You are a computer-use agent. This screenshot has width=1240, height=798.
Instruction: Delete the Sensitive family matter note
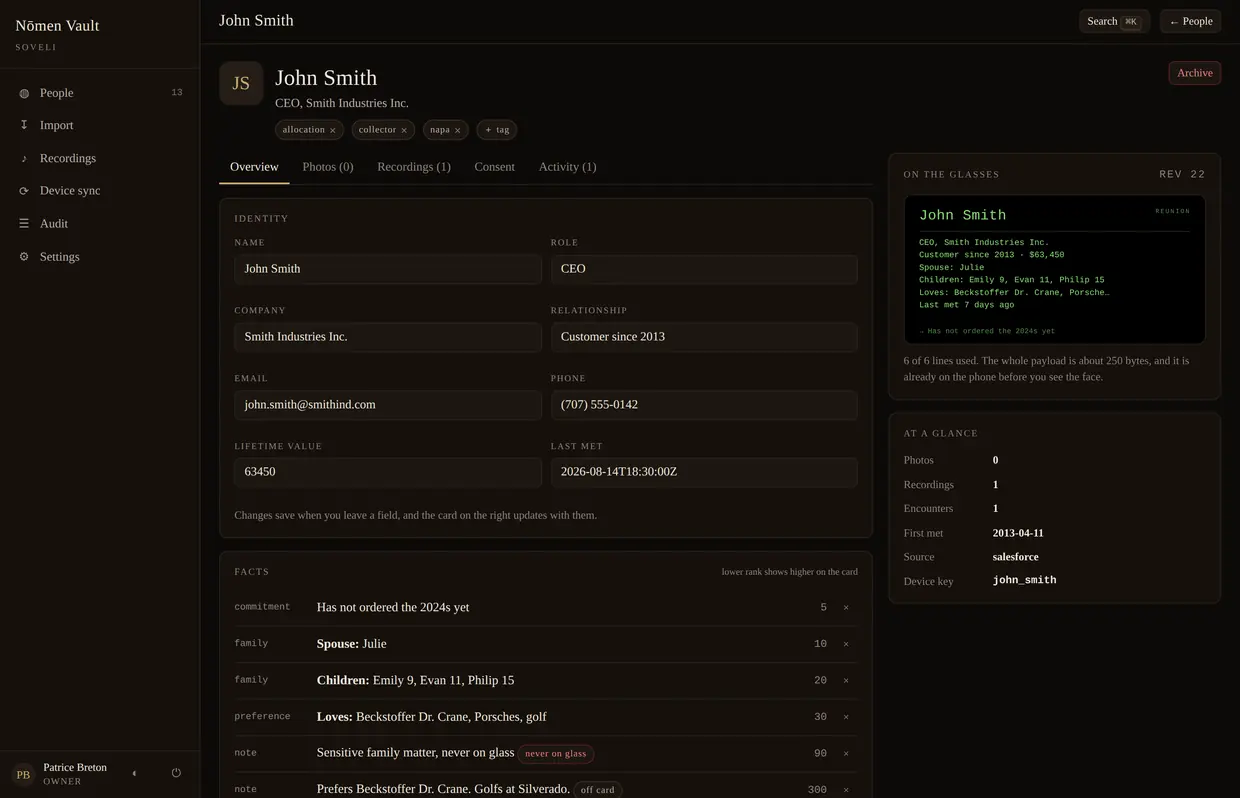tap(846, 753)
